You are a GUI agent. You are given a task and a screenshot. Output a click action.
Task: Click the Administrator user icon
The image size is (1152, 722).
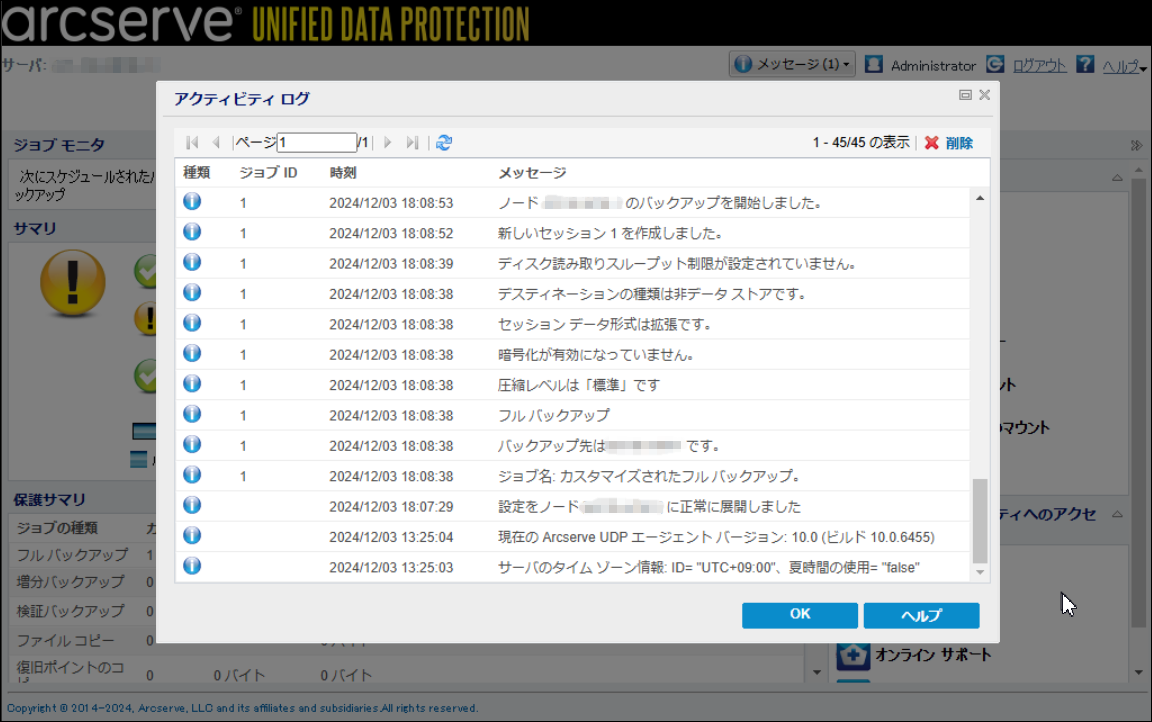point(874,65)
